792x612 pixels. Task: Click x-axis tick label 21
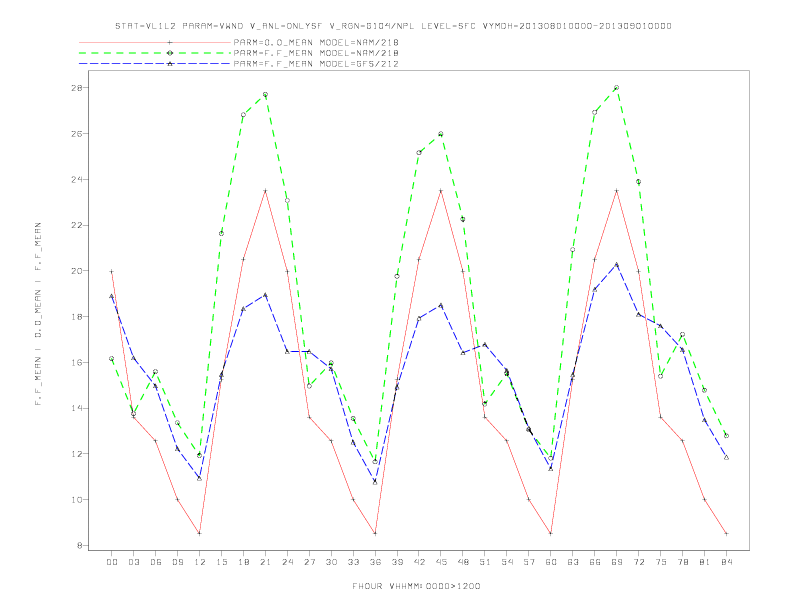pos(265,562)
